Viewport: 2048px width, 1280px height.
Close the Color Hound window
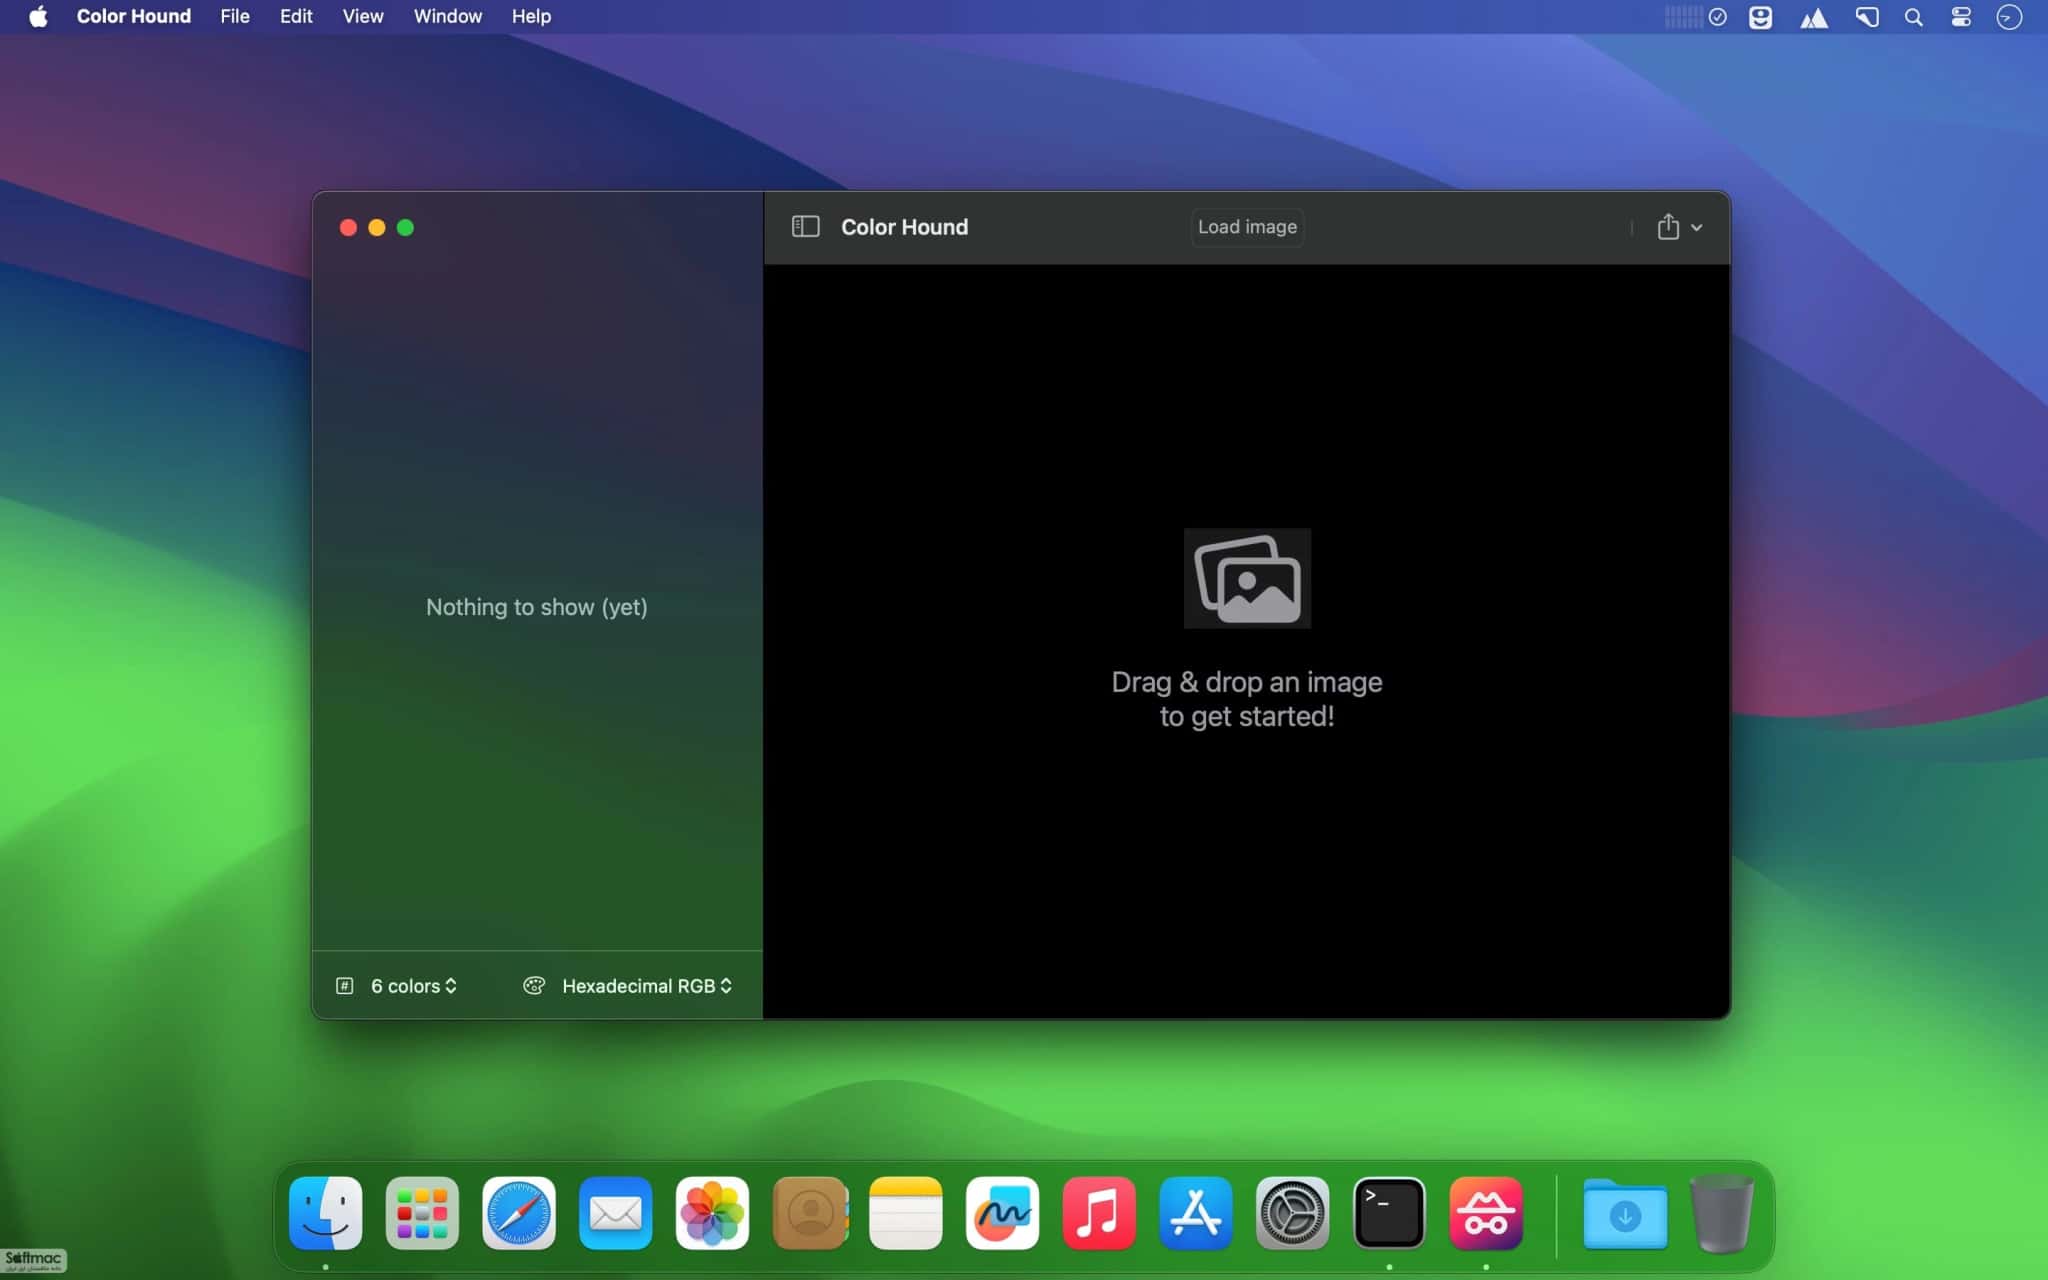(348, 228)
